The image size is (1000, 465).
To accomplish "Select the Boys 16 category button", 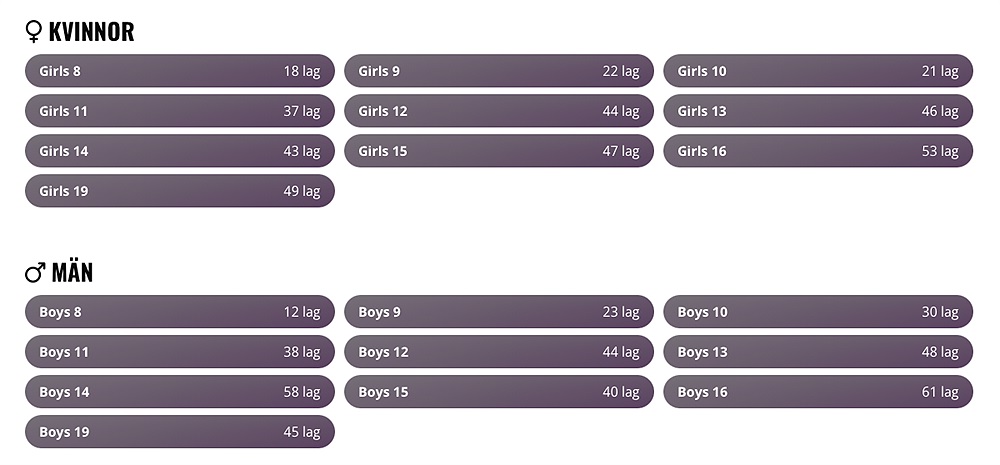I will tap(817, 392).
